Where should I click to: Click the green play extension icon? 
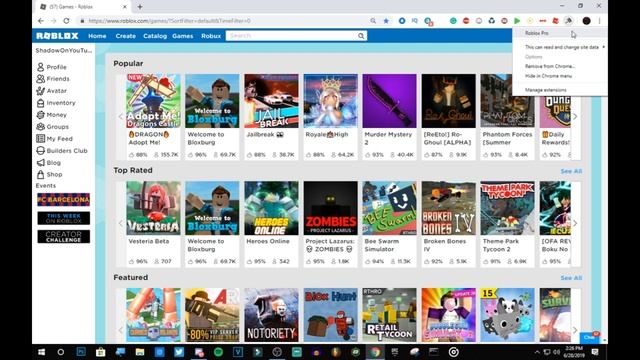tap(517, 21)
